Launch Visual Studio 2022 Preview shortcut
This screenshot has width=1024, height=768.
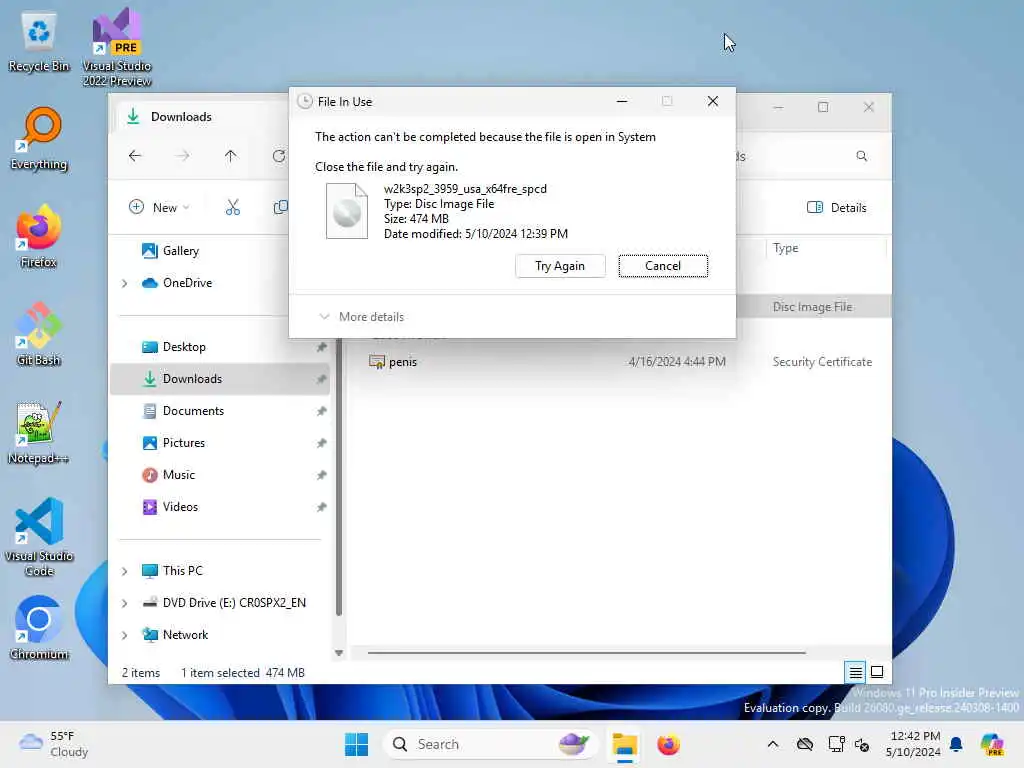pyautogui.click(x=117, y=47)
